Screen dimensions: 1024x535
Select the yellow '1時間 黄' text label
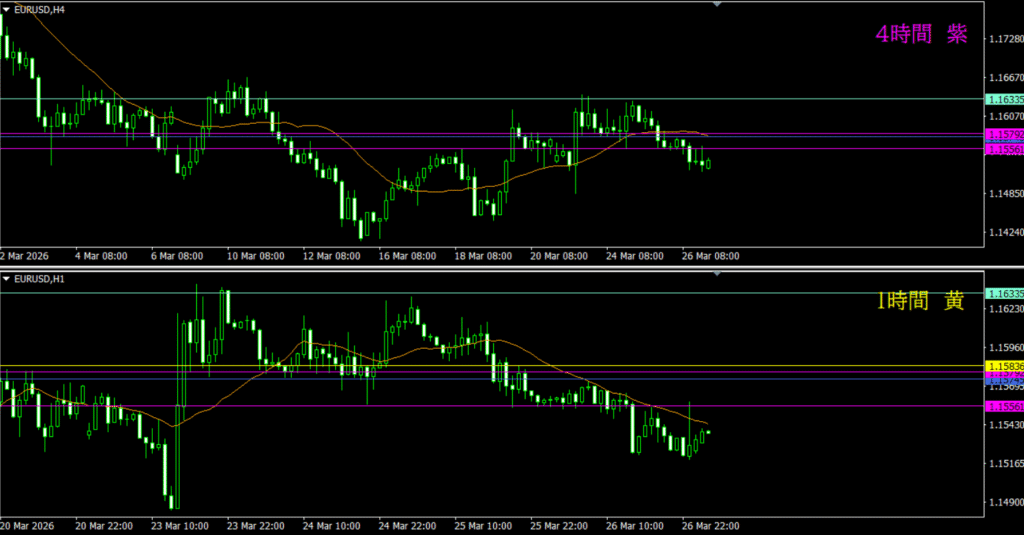point(921,300)
